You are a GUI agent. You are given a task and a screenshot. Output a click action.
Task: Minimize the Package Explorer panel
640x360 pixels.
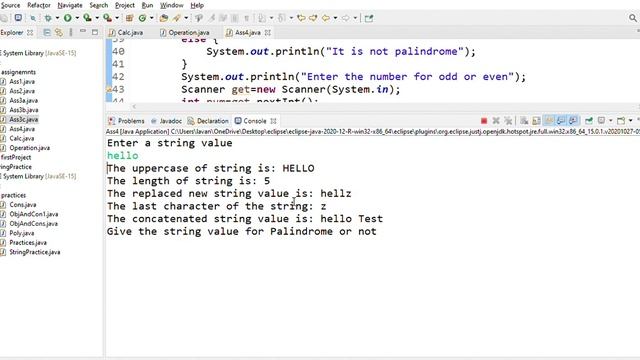83,31
